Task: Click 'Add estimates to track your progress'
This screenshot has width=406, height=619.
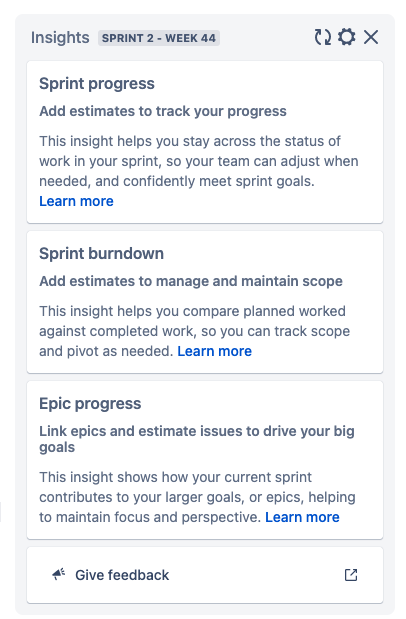Action: click(163, 111)
